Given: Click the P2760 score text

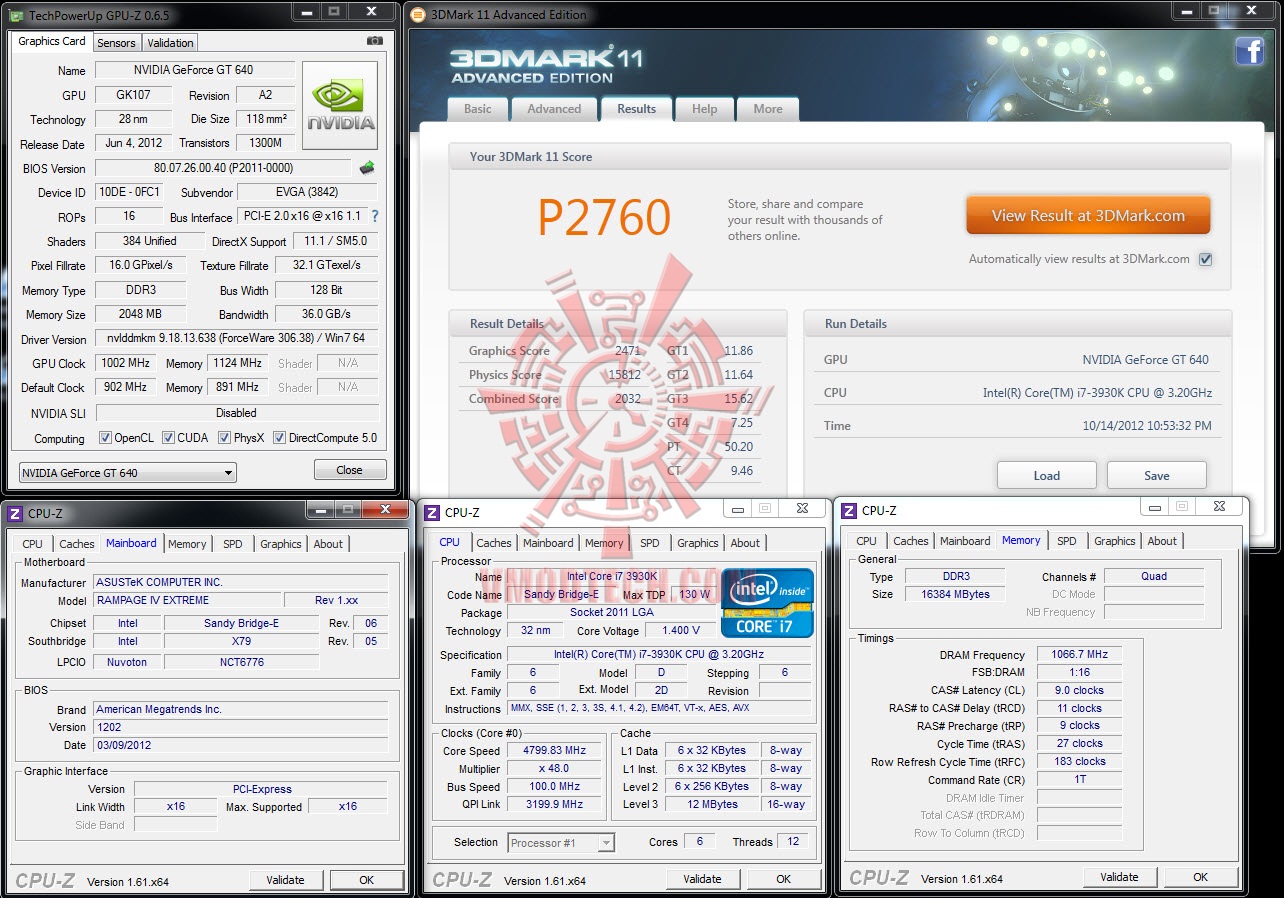Looking at the screenshot, I should click(604, 217).
